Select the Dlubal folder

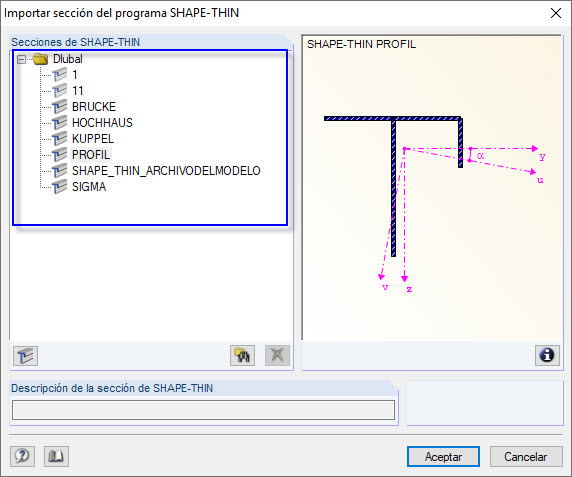(67, 59)
